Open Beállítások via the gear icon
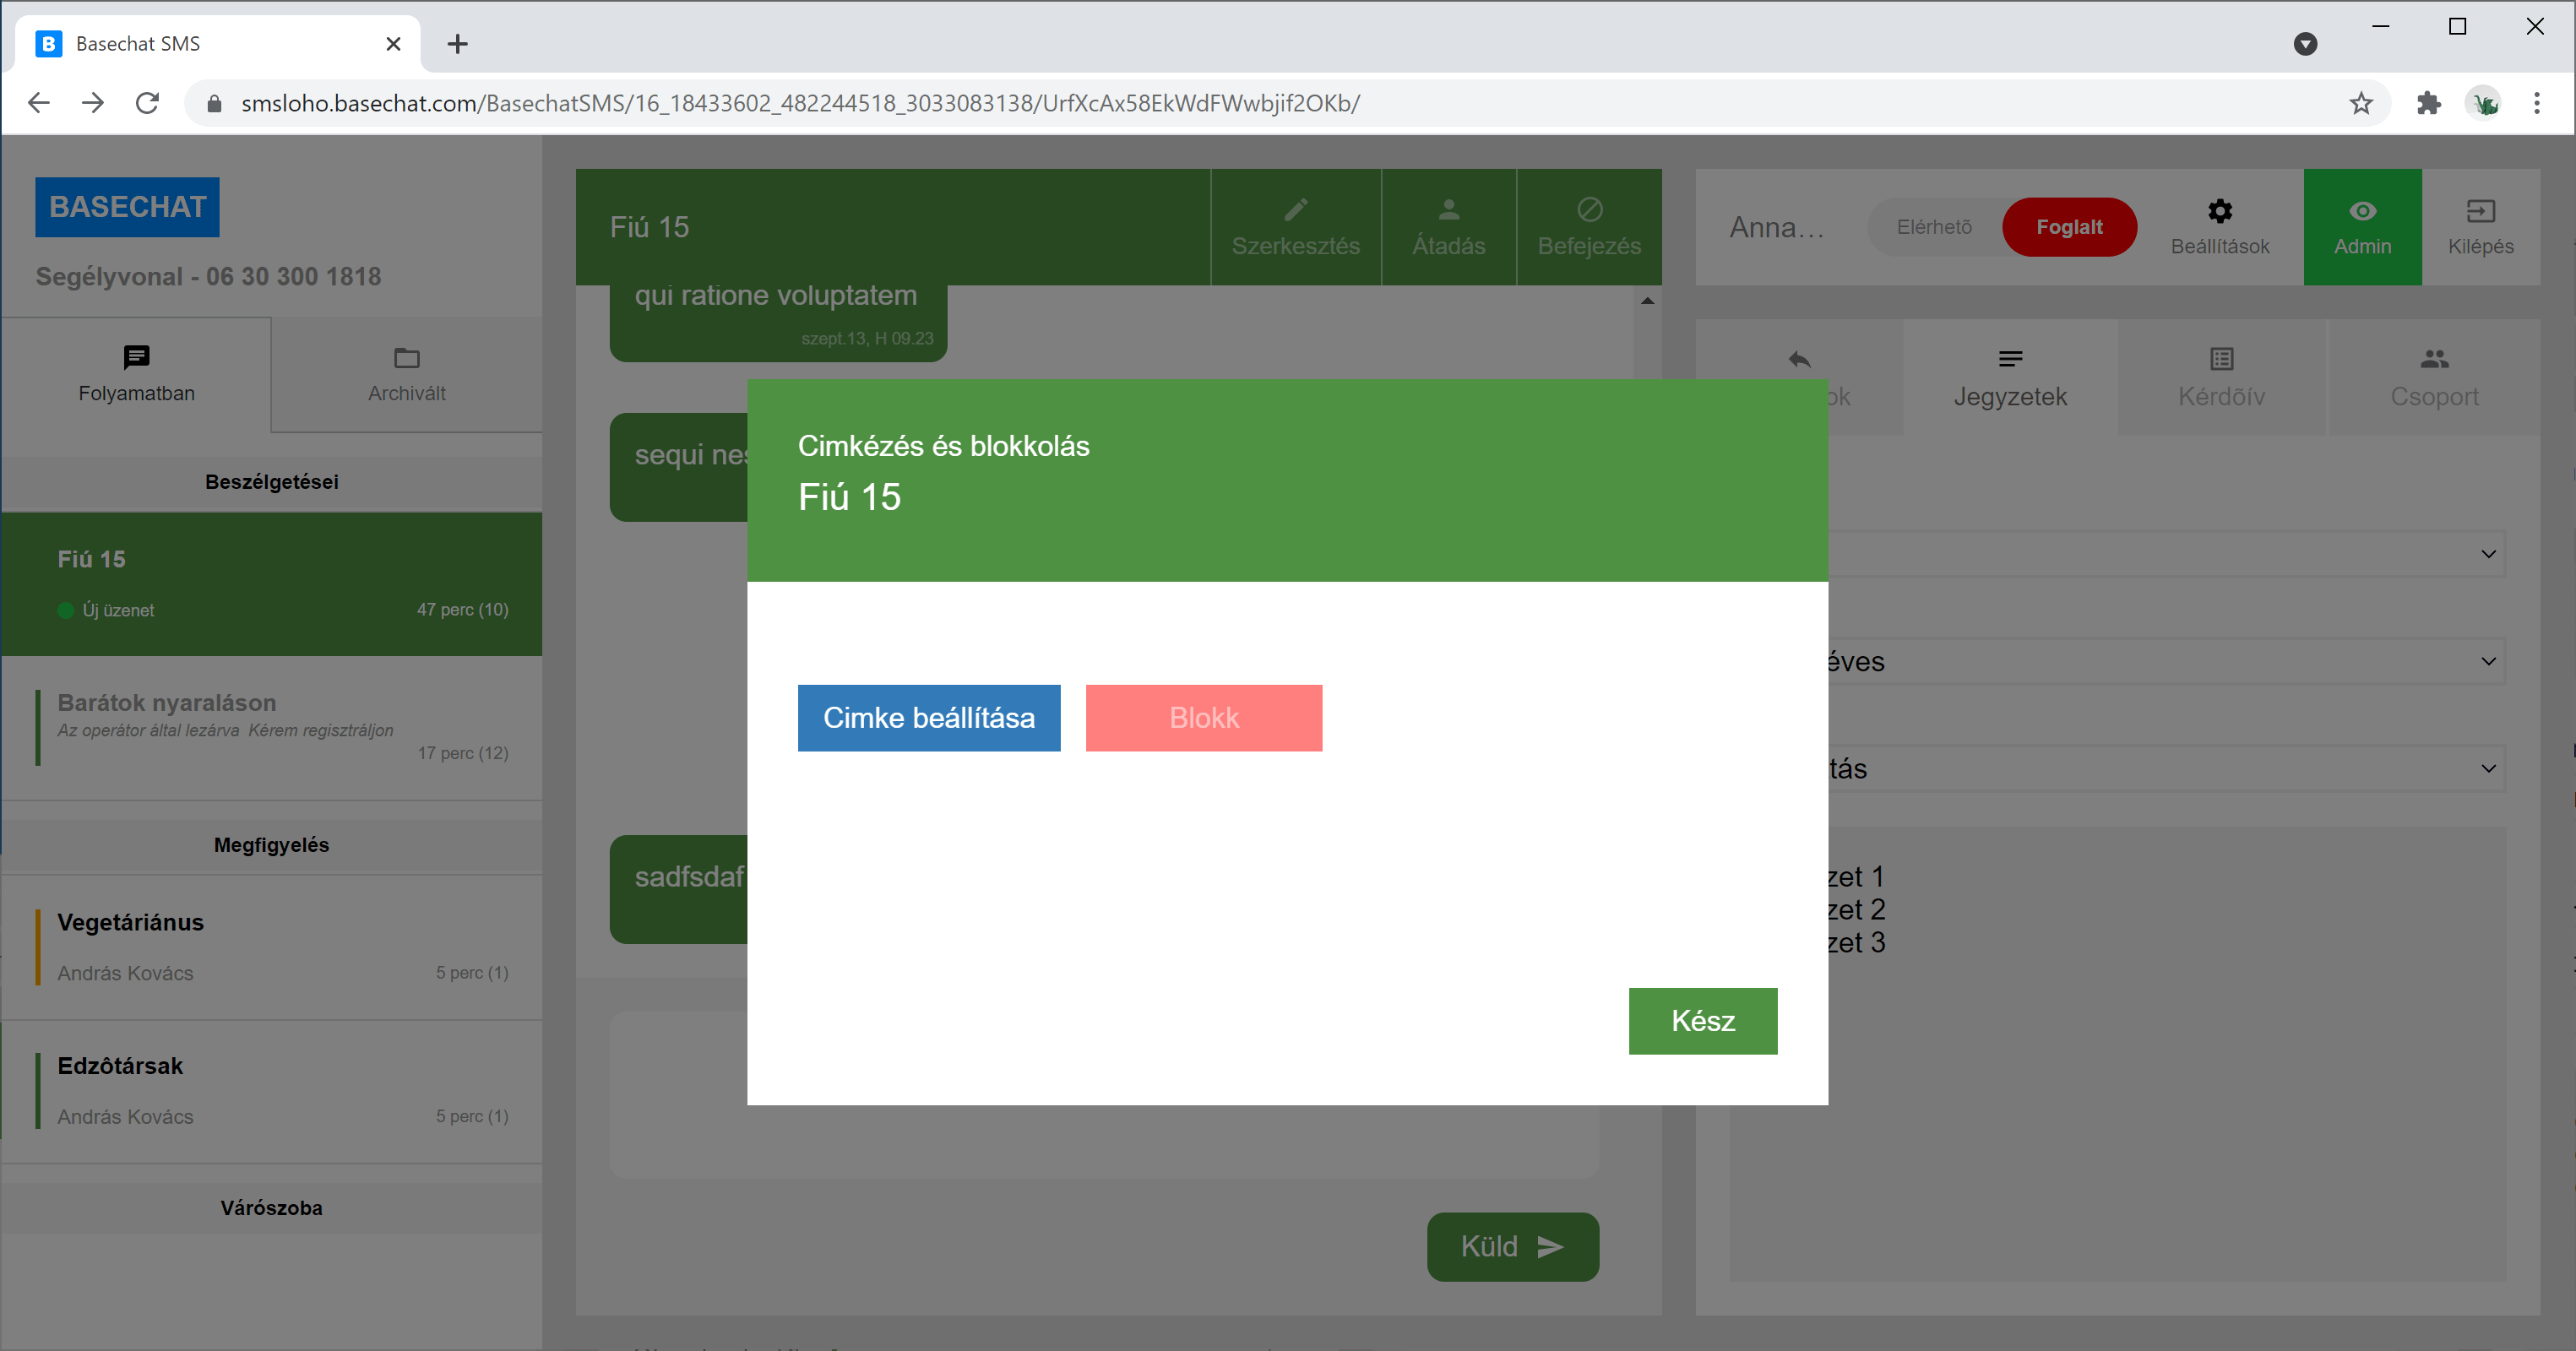2576x1351 pixels. [x=2219, y=212]
